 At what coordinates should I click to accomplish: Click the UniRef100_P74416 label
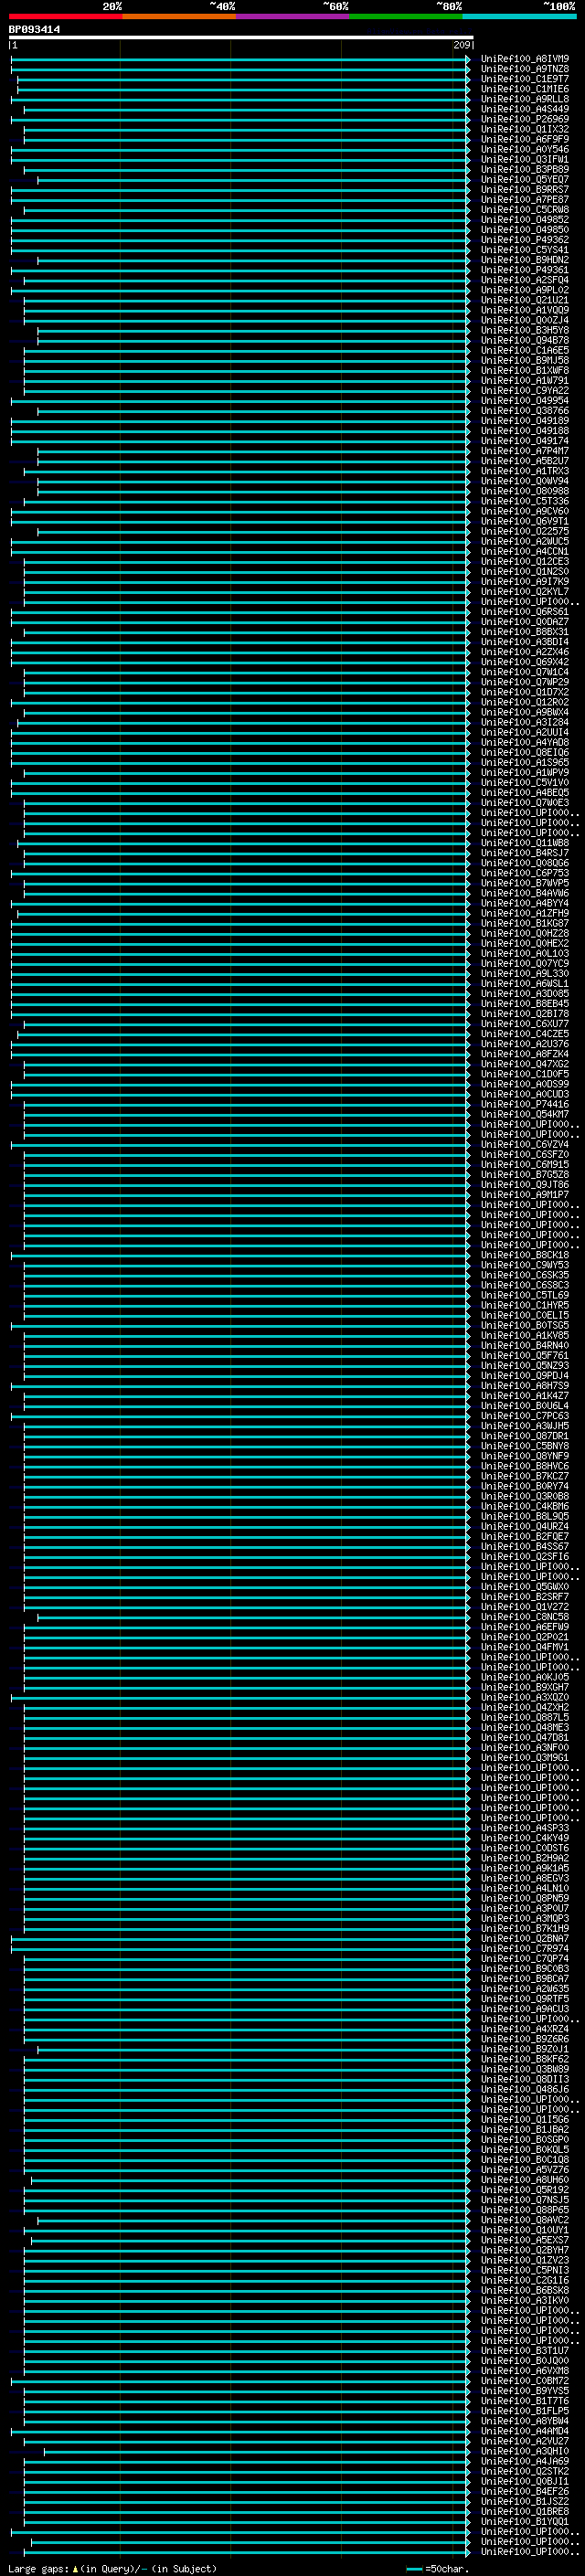[525, 1104]
